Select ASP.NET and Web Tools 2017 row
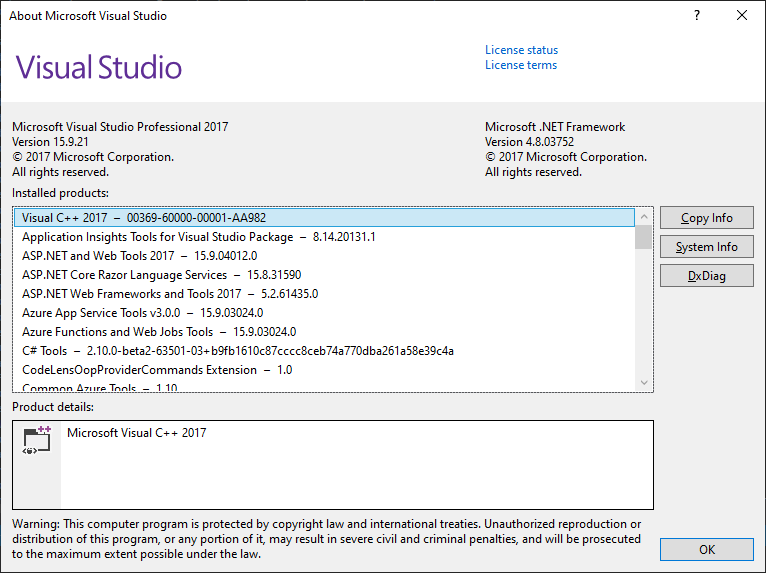The image size is (766, 573). pos(324,256)
